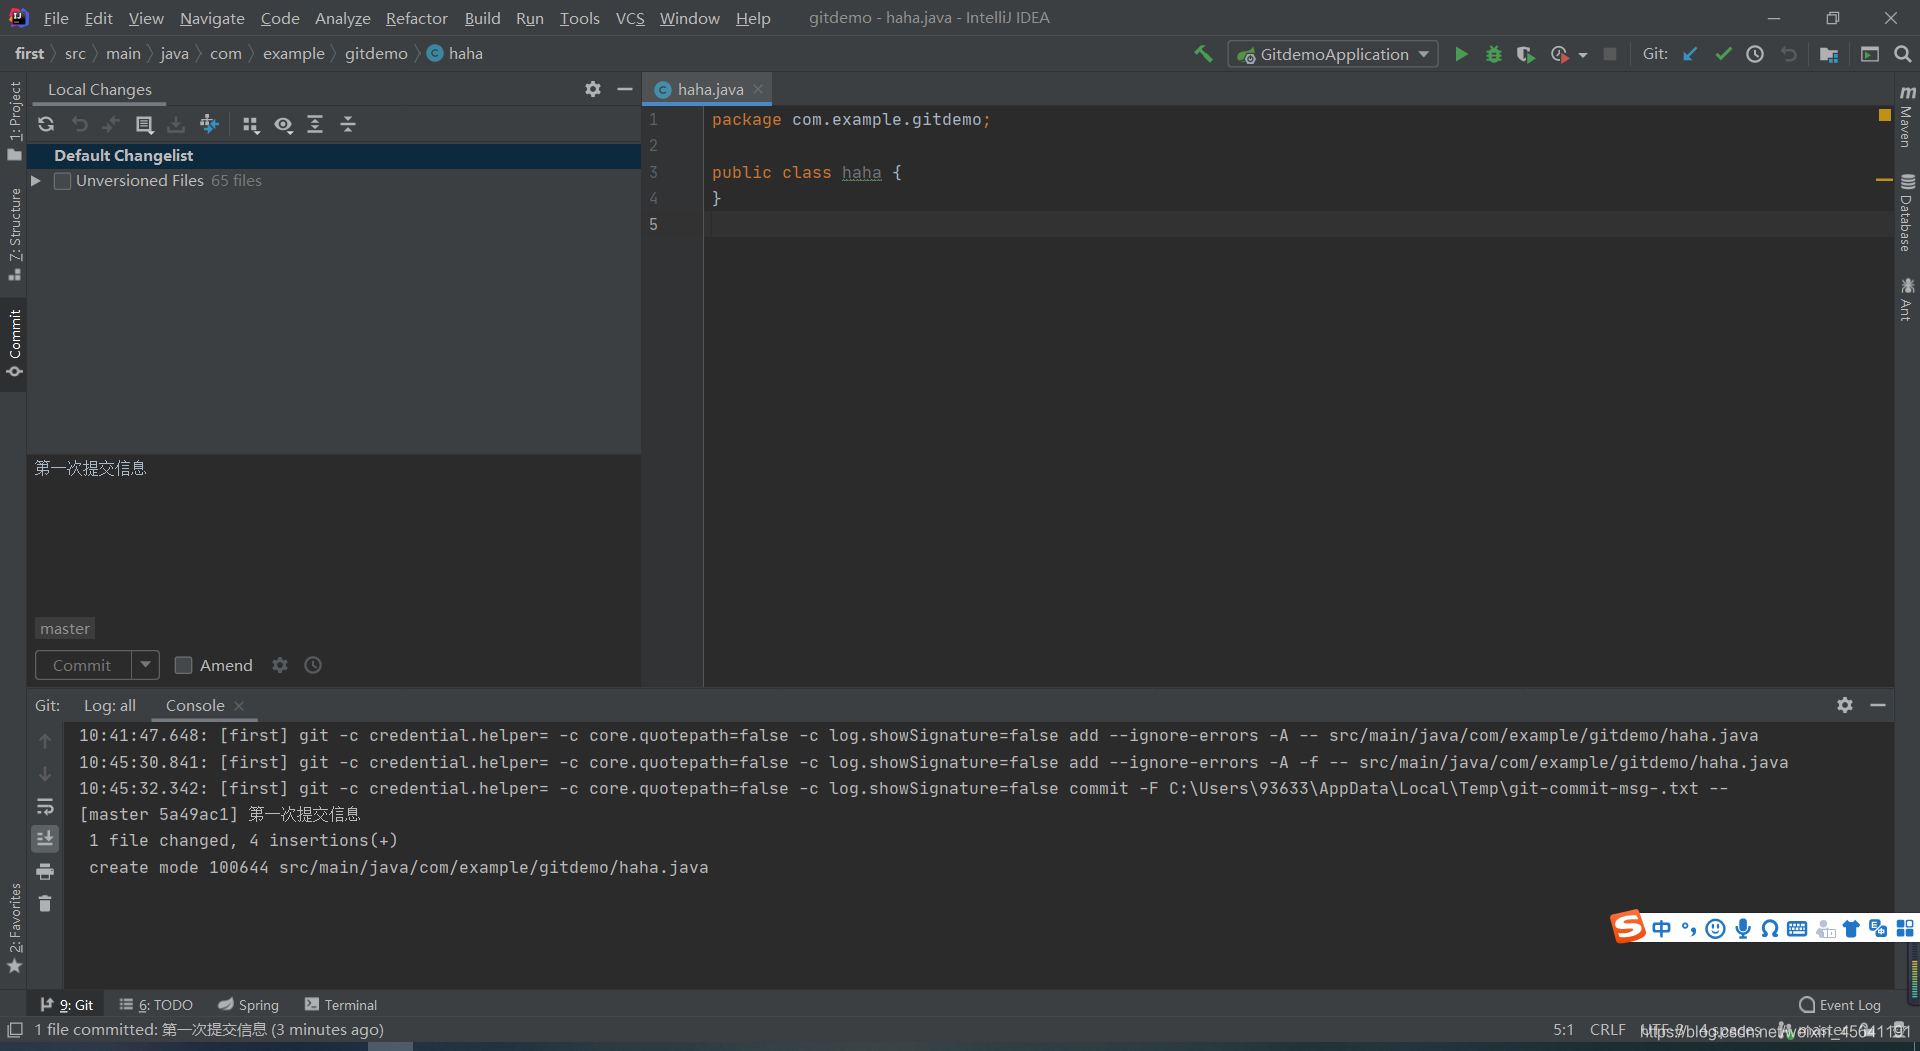Screen dimensions: 1920x1051
Task: Run GitdemoApplication with green play icon
Action: point(1461,54)
